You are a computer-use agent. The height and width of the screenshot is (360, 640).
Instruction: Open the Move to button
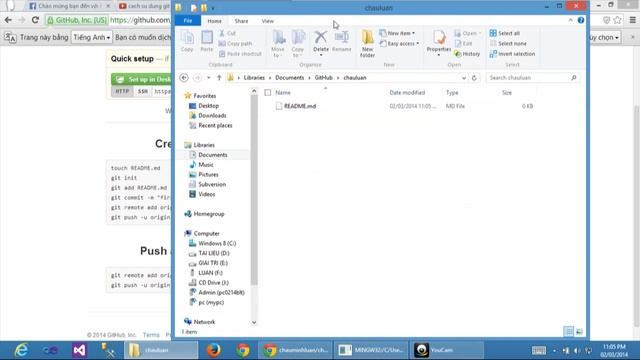pos(278,43)
